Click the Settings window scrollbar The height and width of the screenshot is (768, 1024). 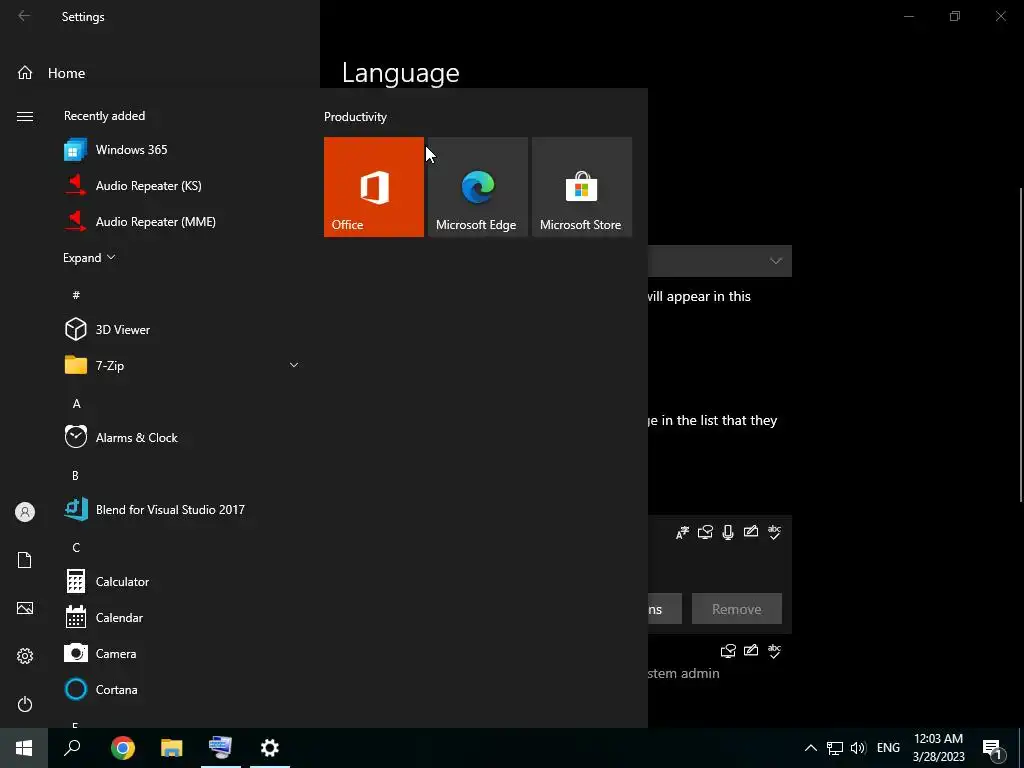point(1021,345)
